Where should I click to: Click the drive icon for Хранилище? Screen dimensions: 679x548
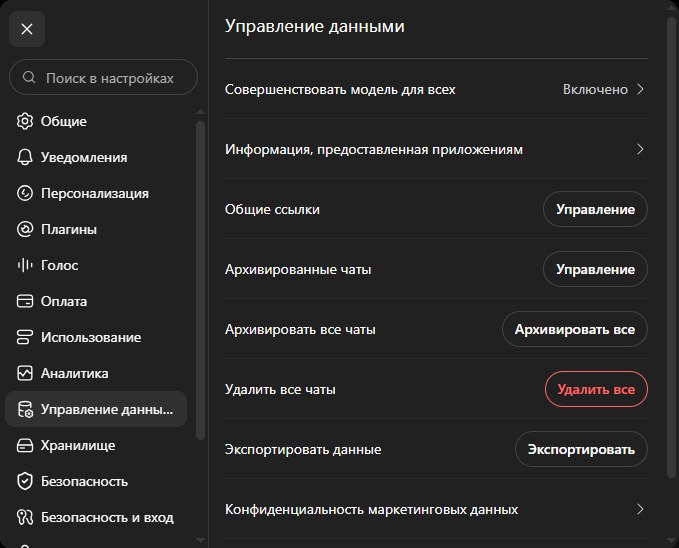(25, 445)
